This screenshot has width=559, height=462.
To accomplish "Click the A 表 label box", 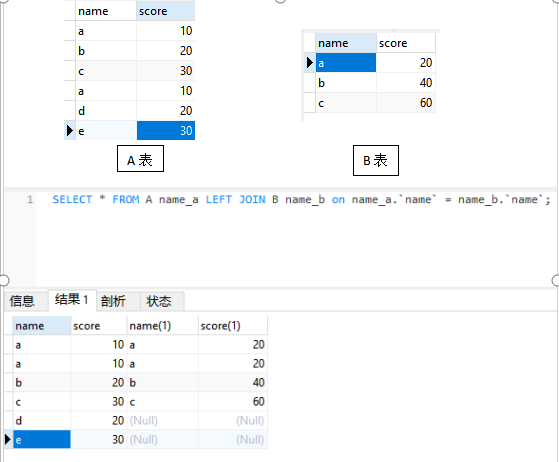I will click(140, 159).
